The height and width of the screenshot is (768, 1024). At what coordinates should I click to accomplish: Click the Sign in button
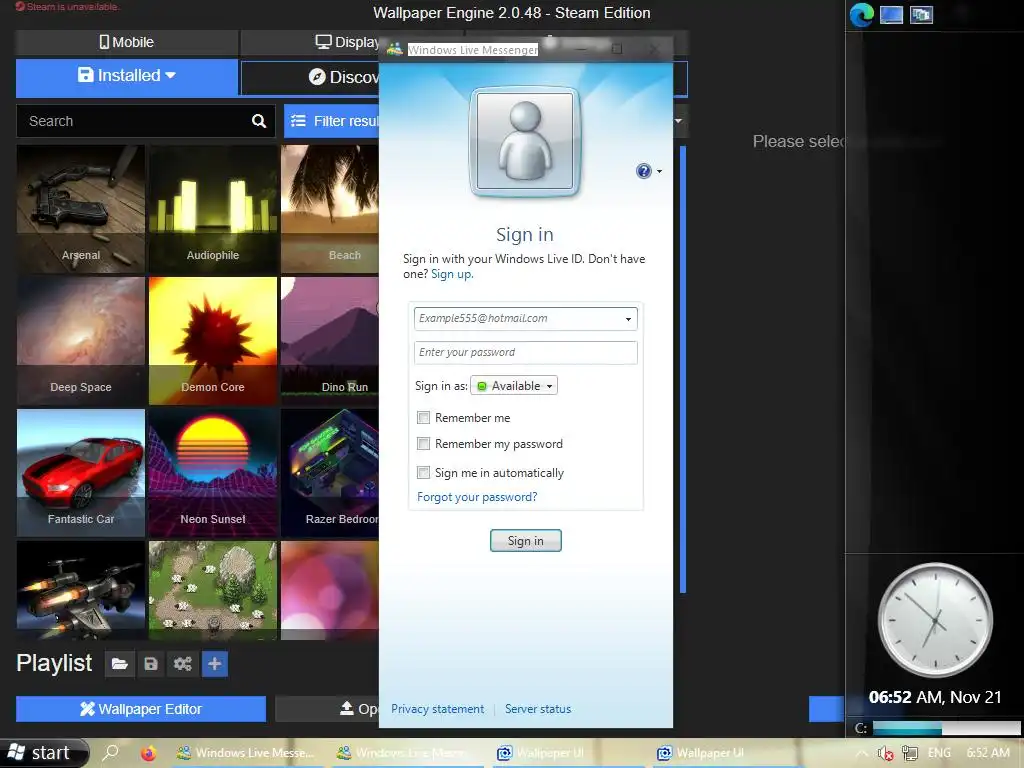(x=526, y=541)
